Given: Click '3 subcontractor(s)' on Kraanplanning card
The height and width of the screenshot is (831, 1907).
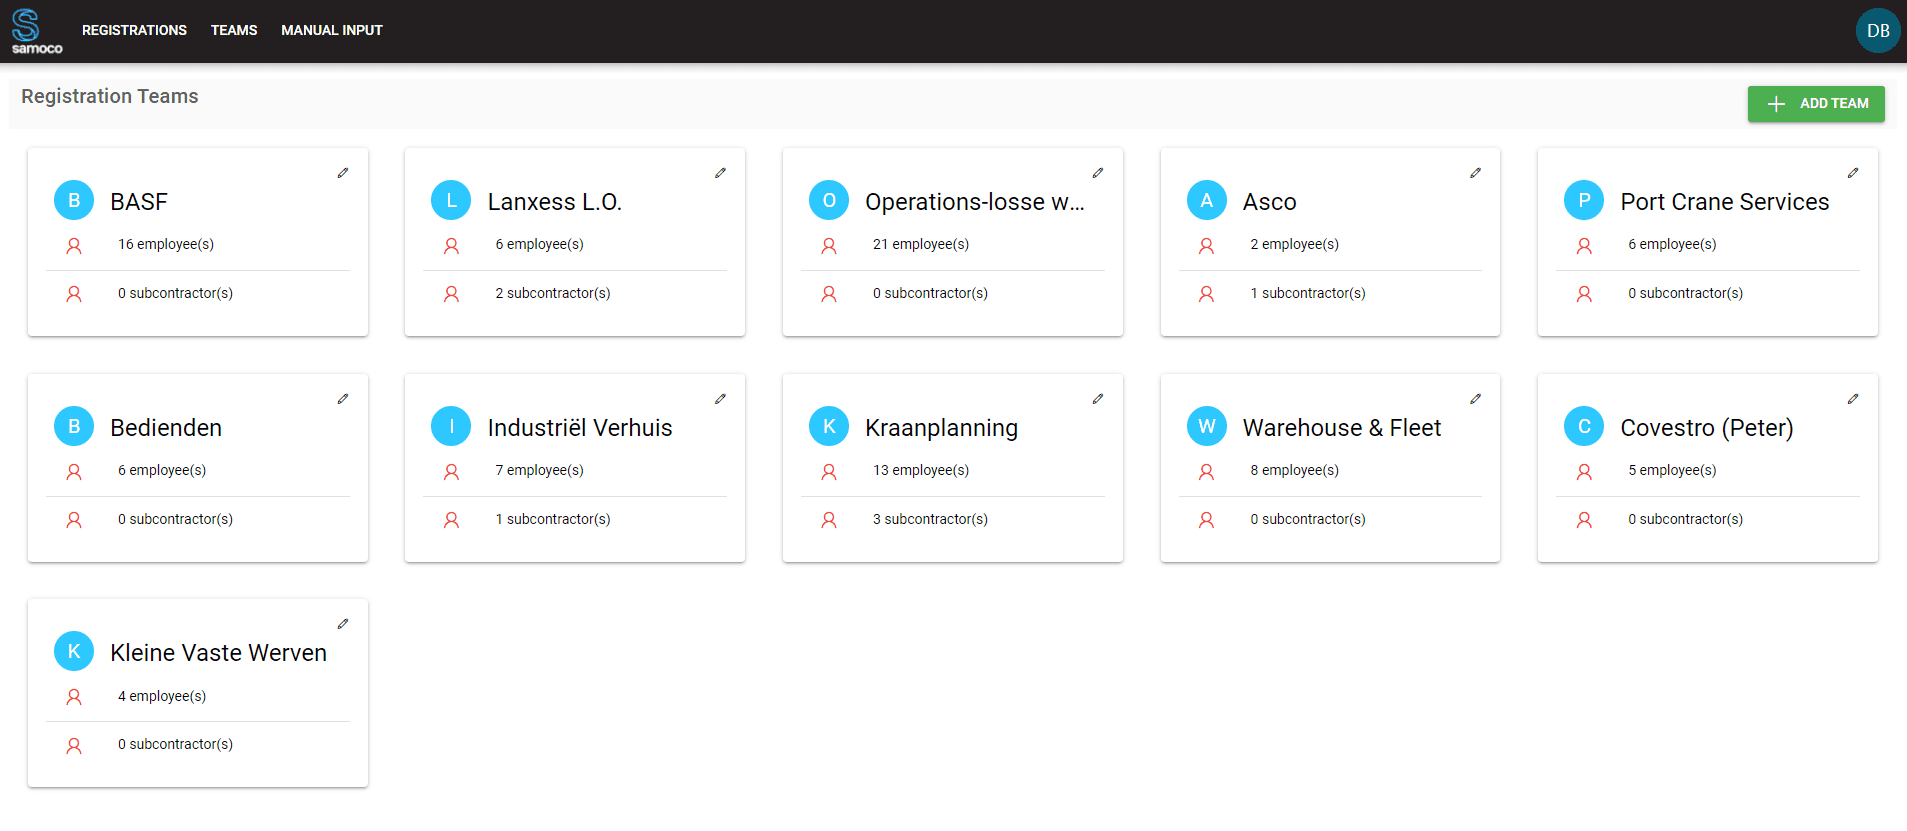Looking at the screenshot, I should 930,519.
